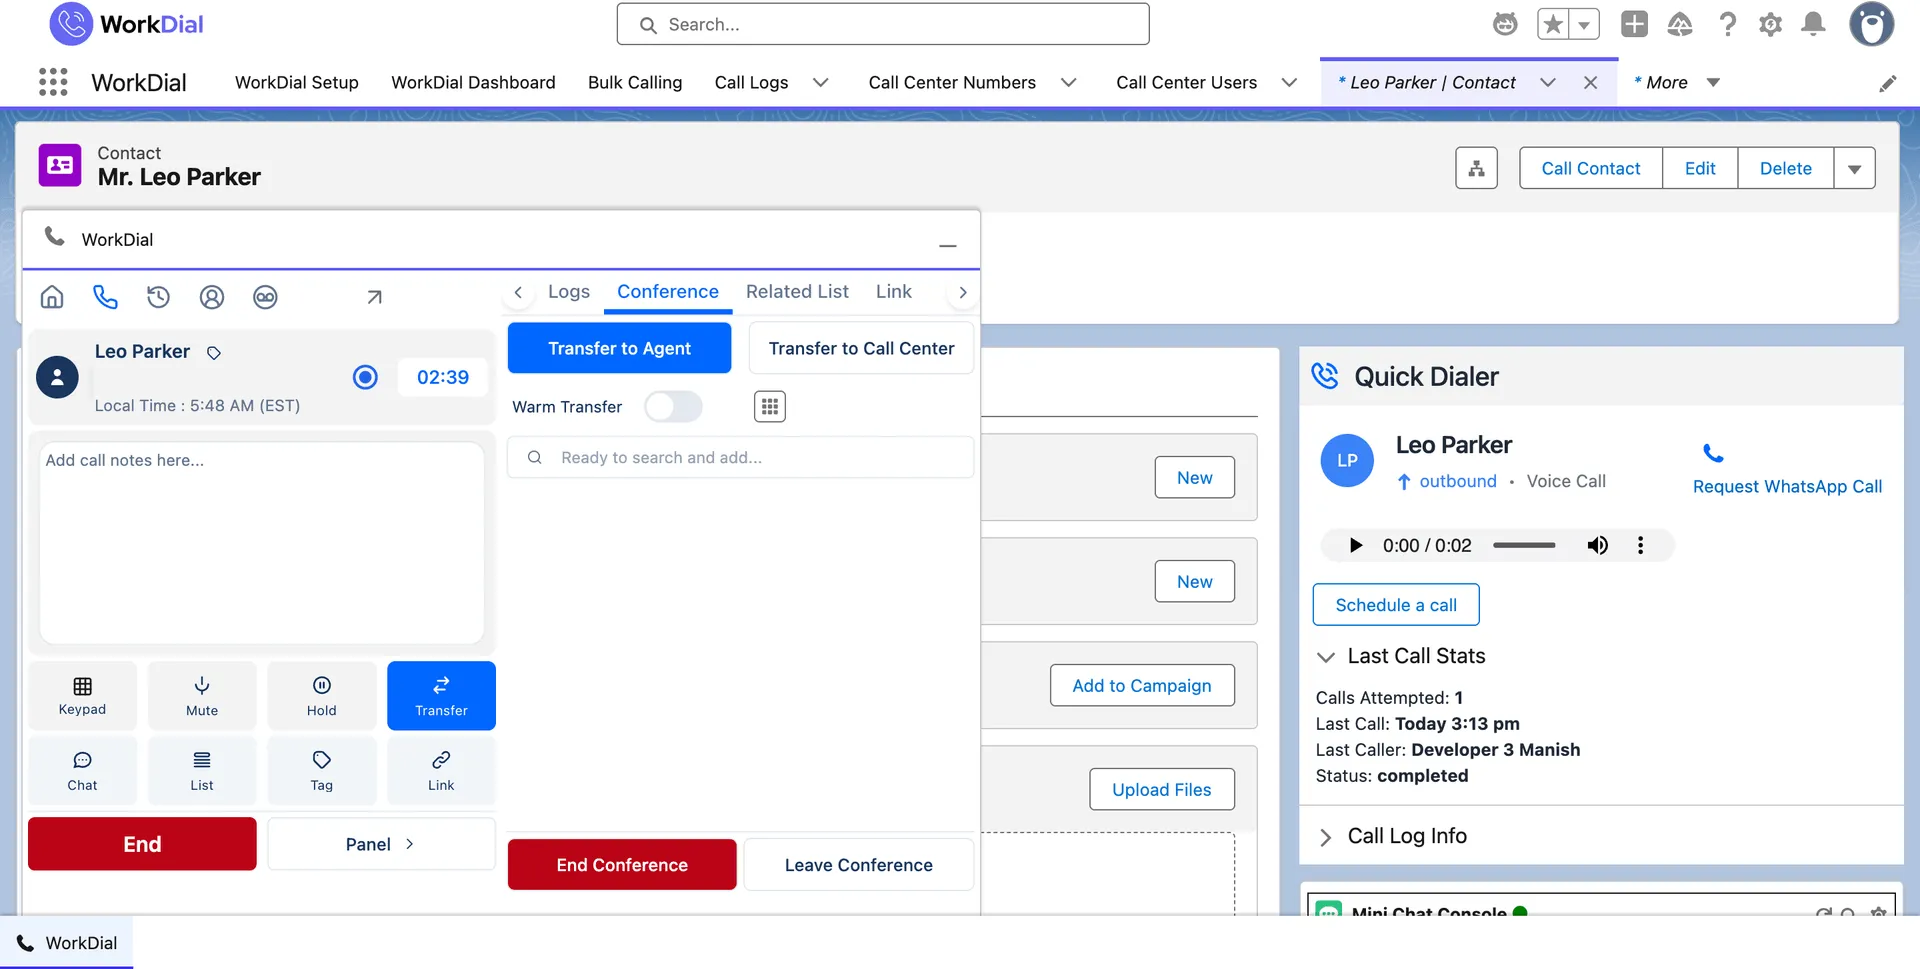Open the contacts person icon in WorkDial panel
The image size is (1920, 969).
point(212,297)
